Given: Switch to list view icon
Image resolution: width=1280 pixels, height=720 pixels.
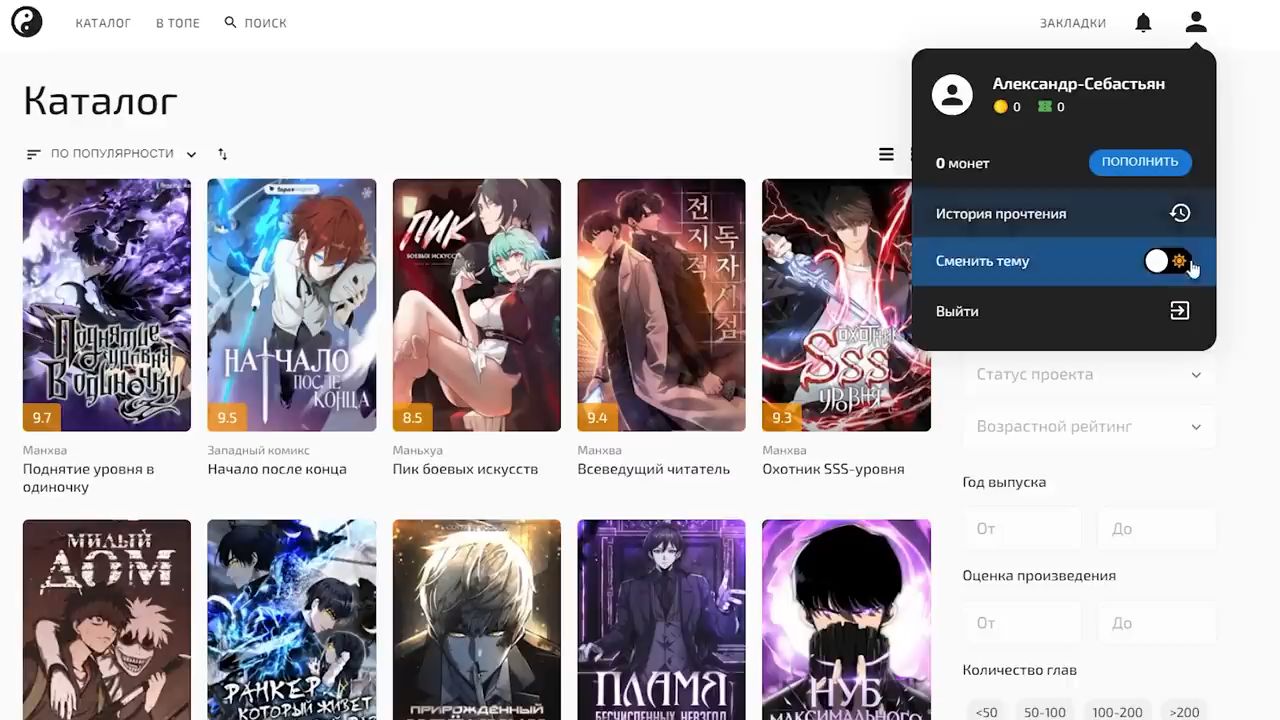Looking at the screenshot, I should [886, 154].
